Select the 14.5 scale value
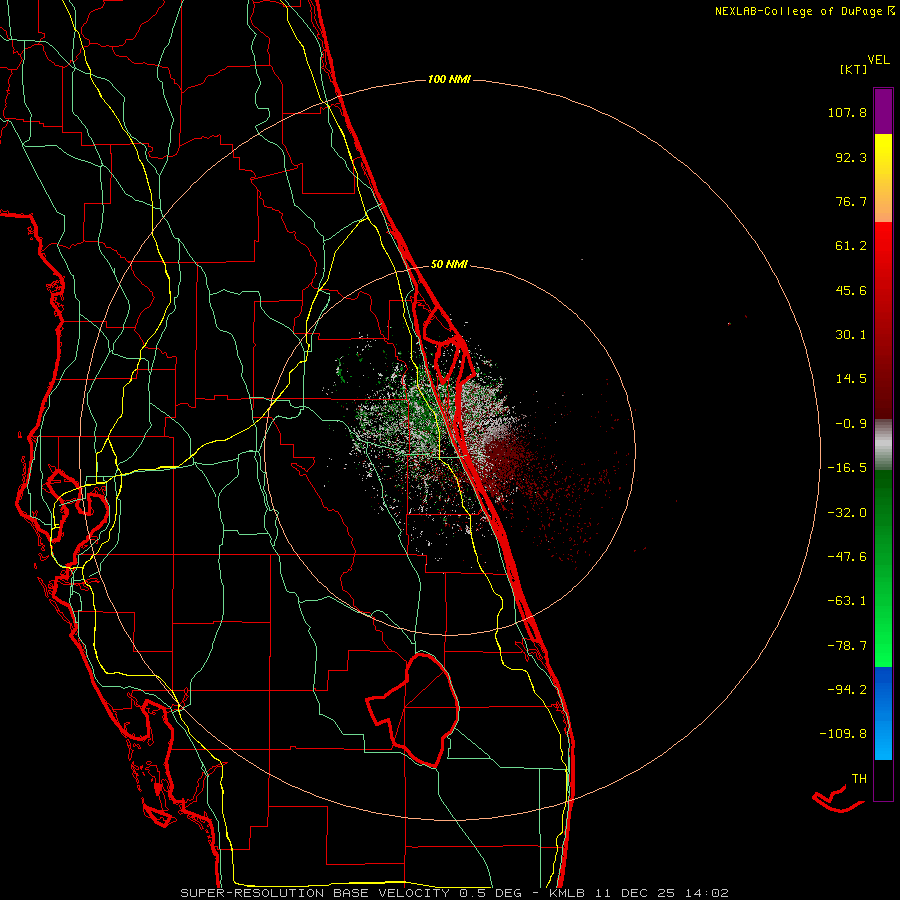The image size is (900, 900). point(851,379)
